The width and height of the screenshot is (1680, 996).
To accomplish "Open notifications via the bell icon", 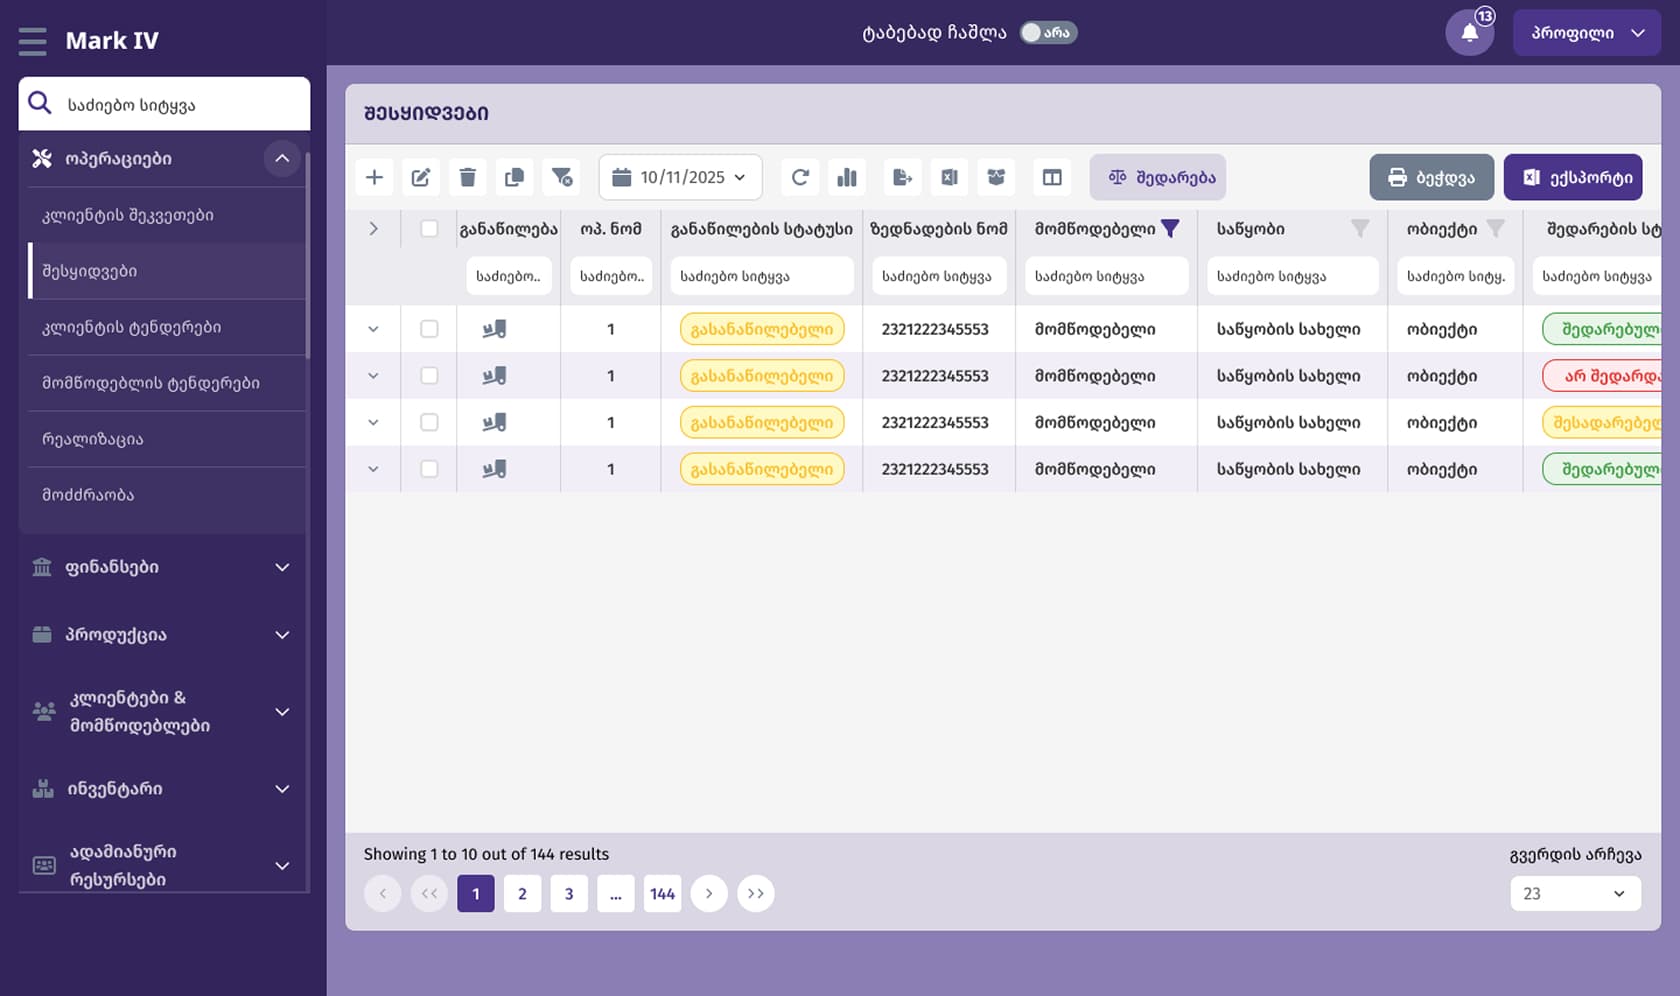I will 1469,32.
